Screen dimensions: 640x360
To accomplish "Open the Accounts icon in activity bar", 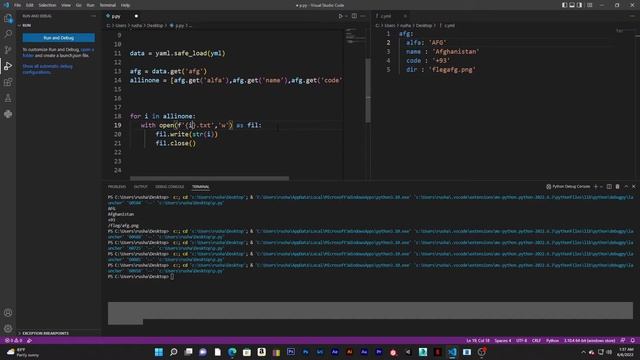I will (x=8, y=313).
